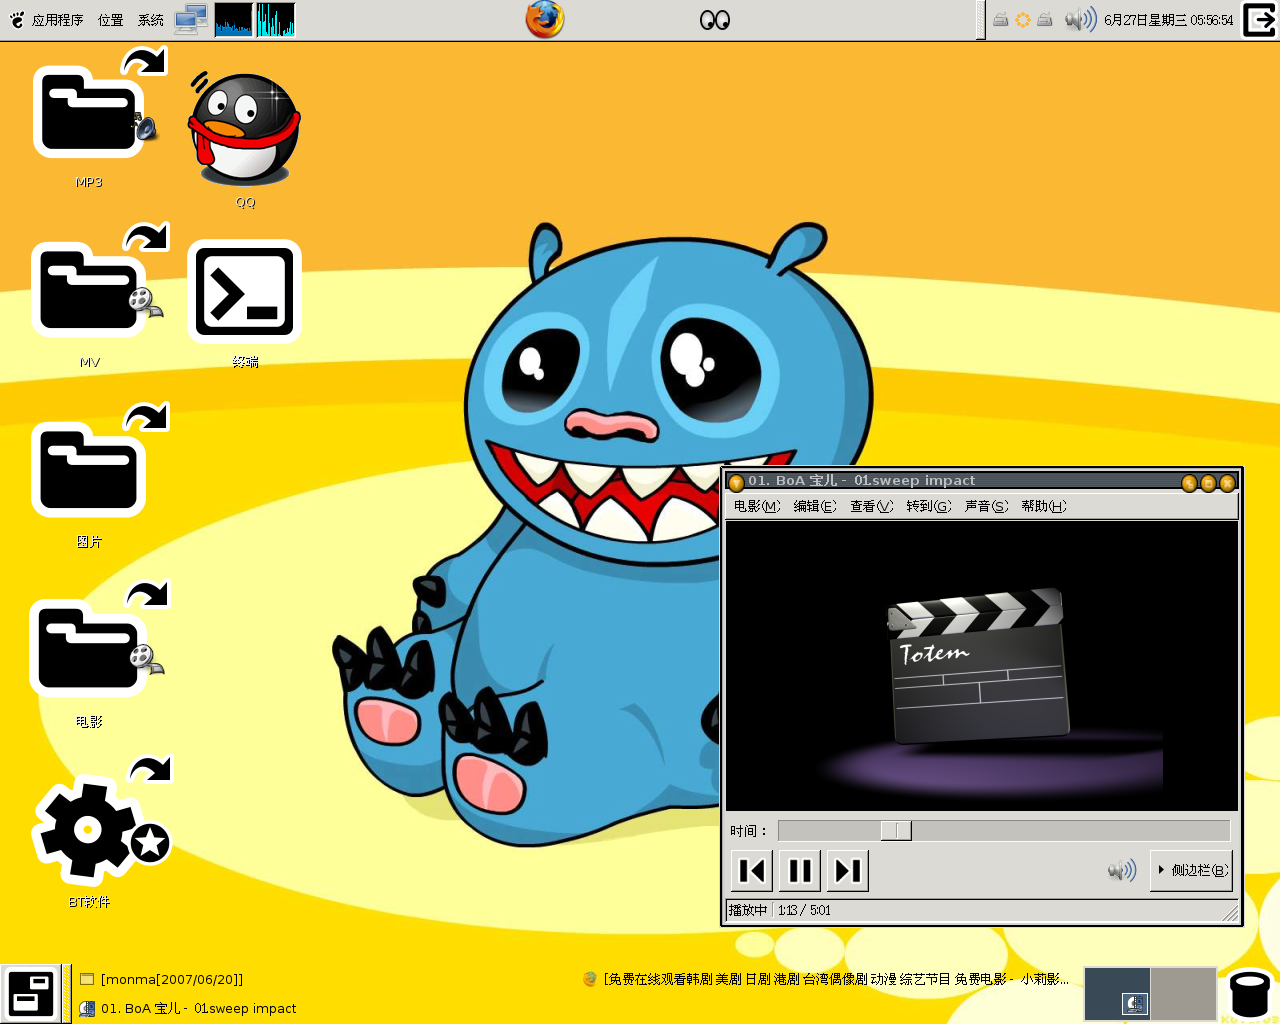
Task: Open the 查看(V) menu in Totem
Action: [872, 506]
